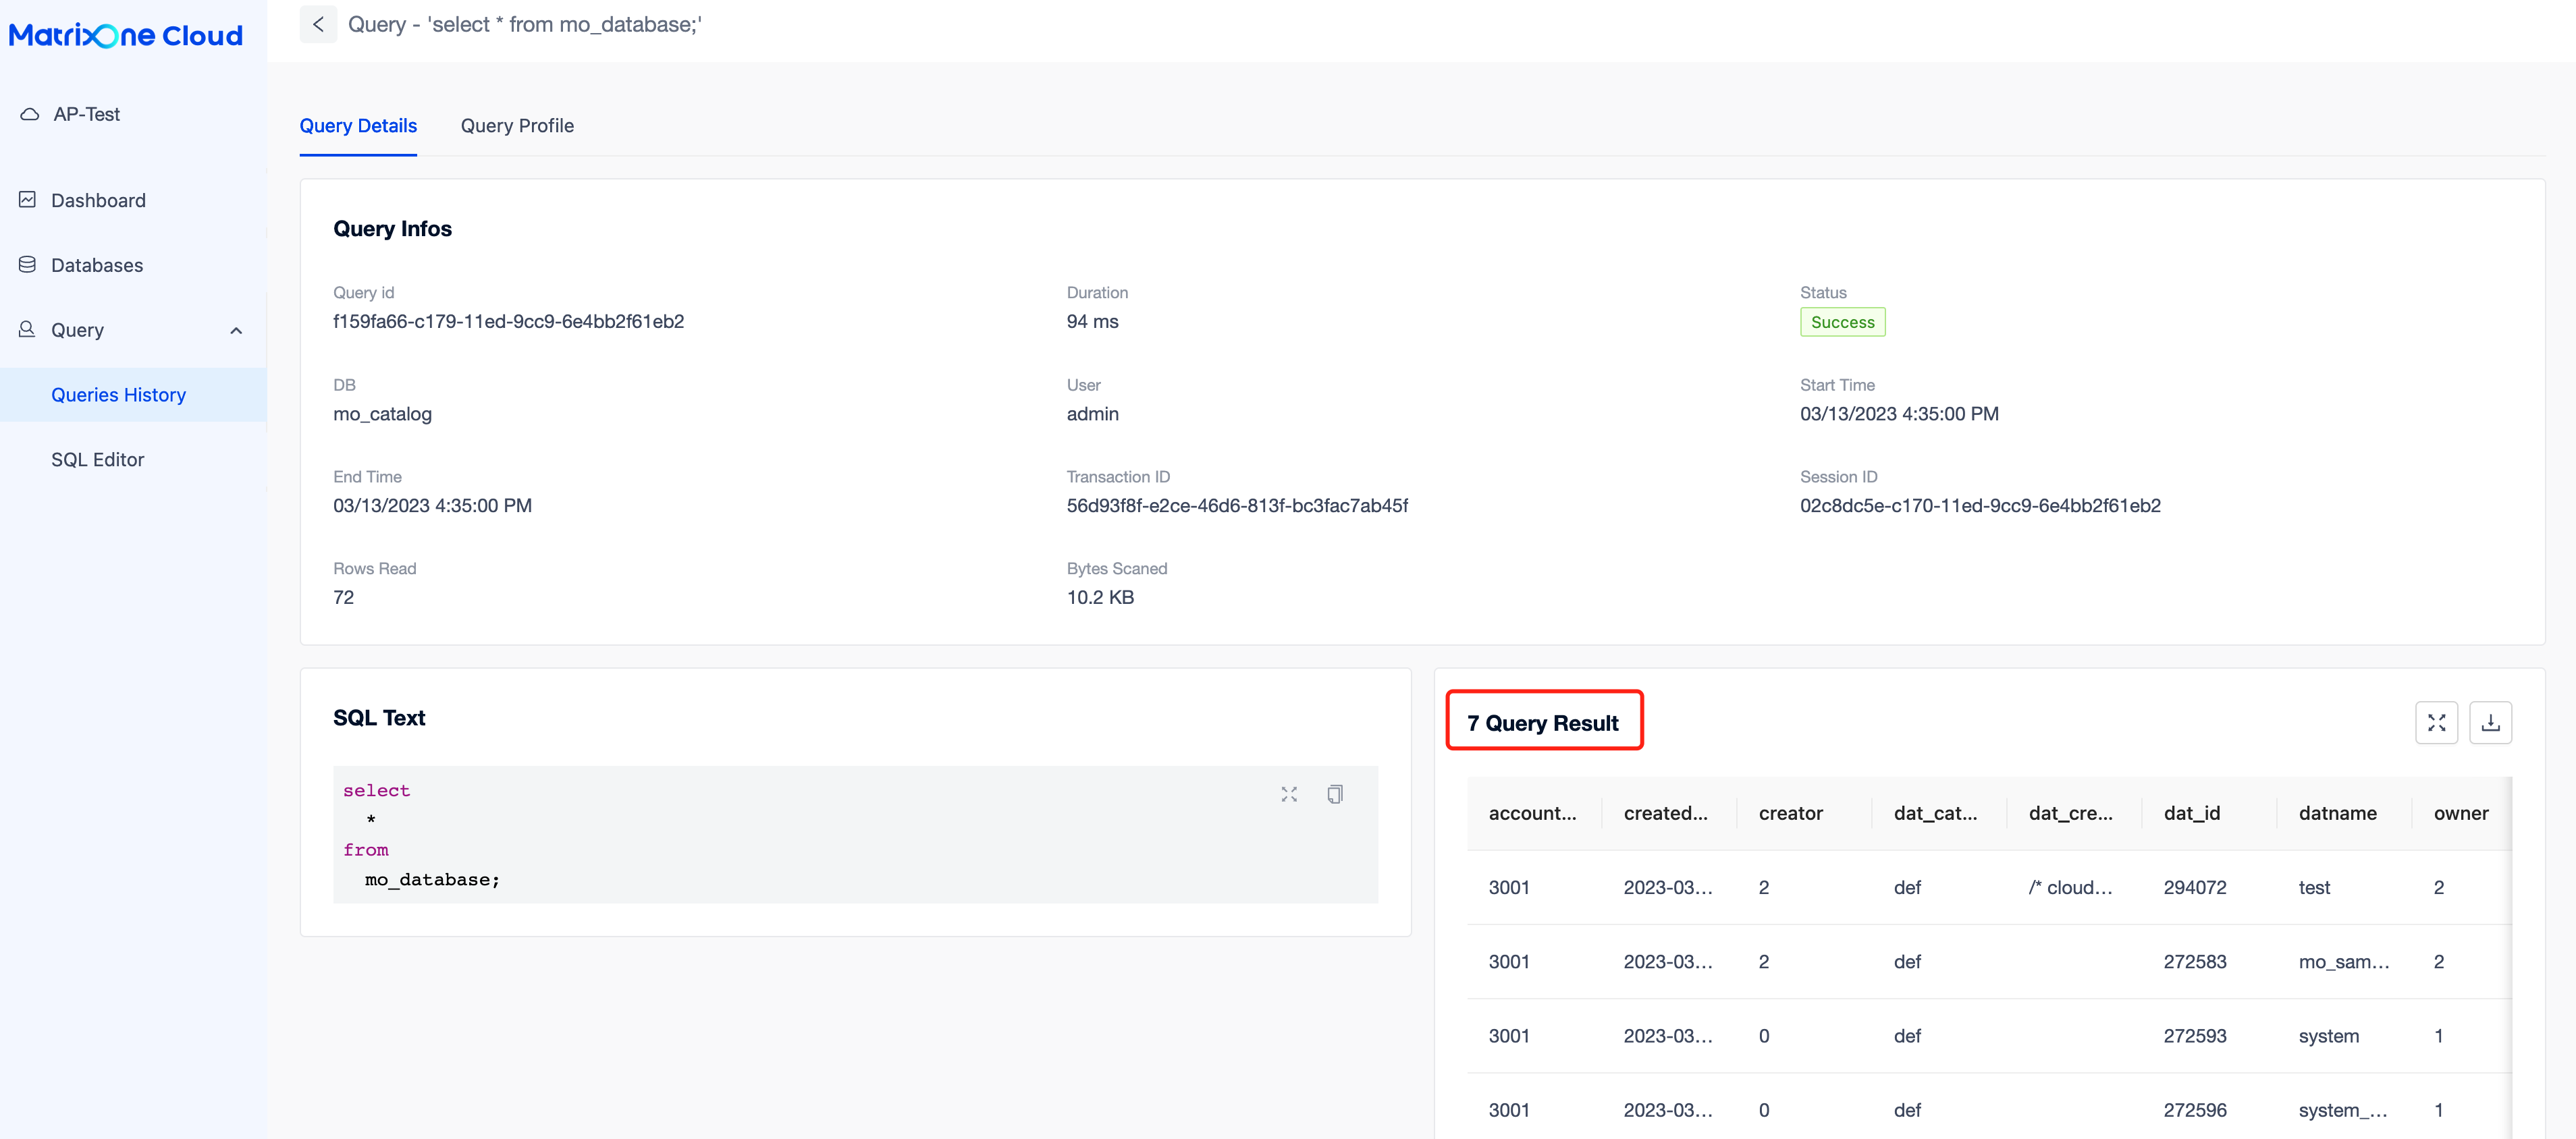Image resolution: width=2576 pixels, height=1139 pixels.
Task: Select the Databases sidebar icon
Action: click(27, 264)
